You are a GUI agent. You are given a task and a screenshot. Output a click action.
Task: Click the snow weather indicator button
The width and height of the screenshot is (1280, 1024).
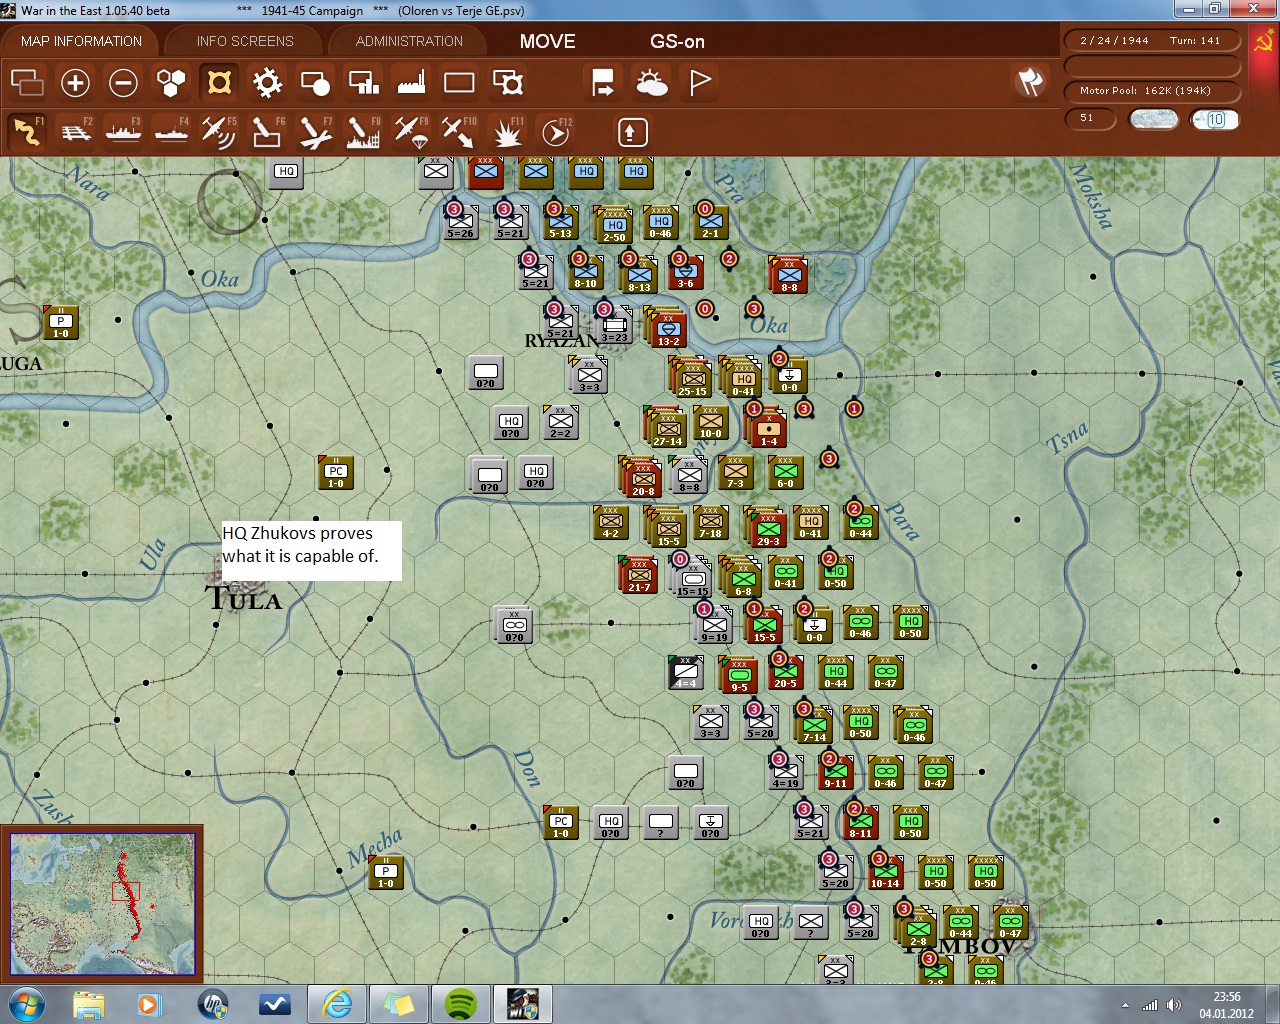(x=1153, y=119)
